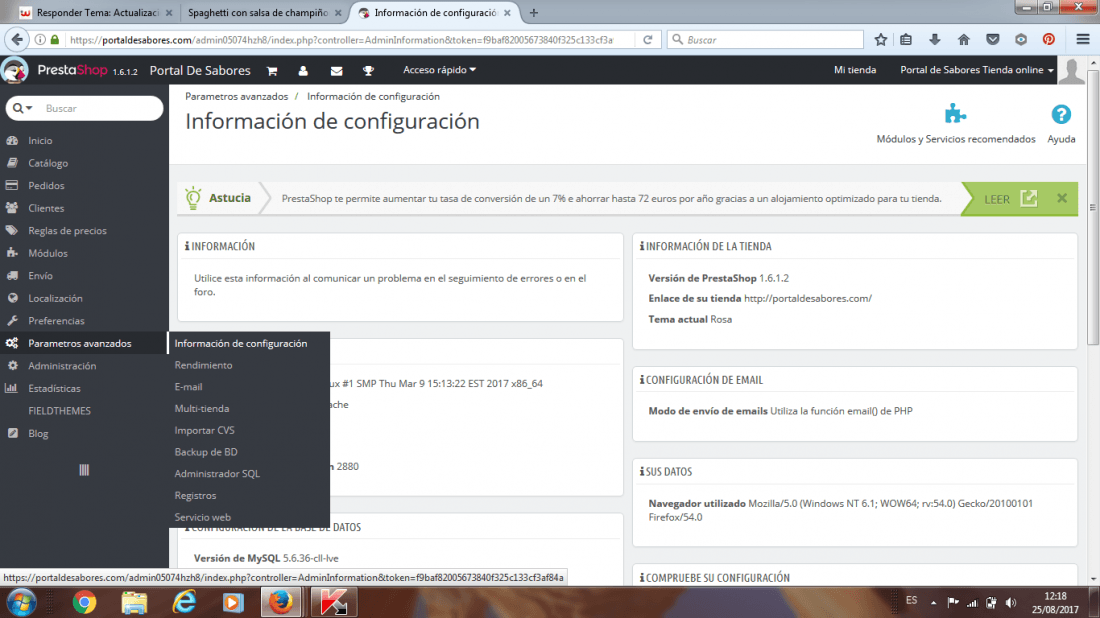The image size is (1100, 618).
Task: Open Portal de Sabores Tienda online dropdown
Action: 977,70
